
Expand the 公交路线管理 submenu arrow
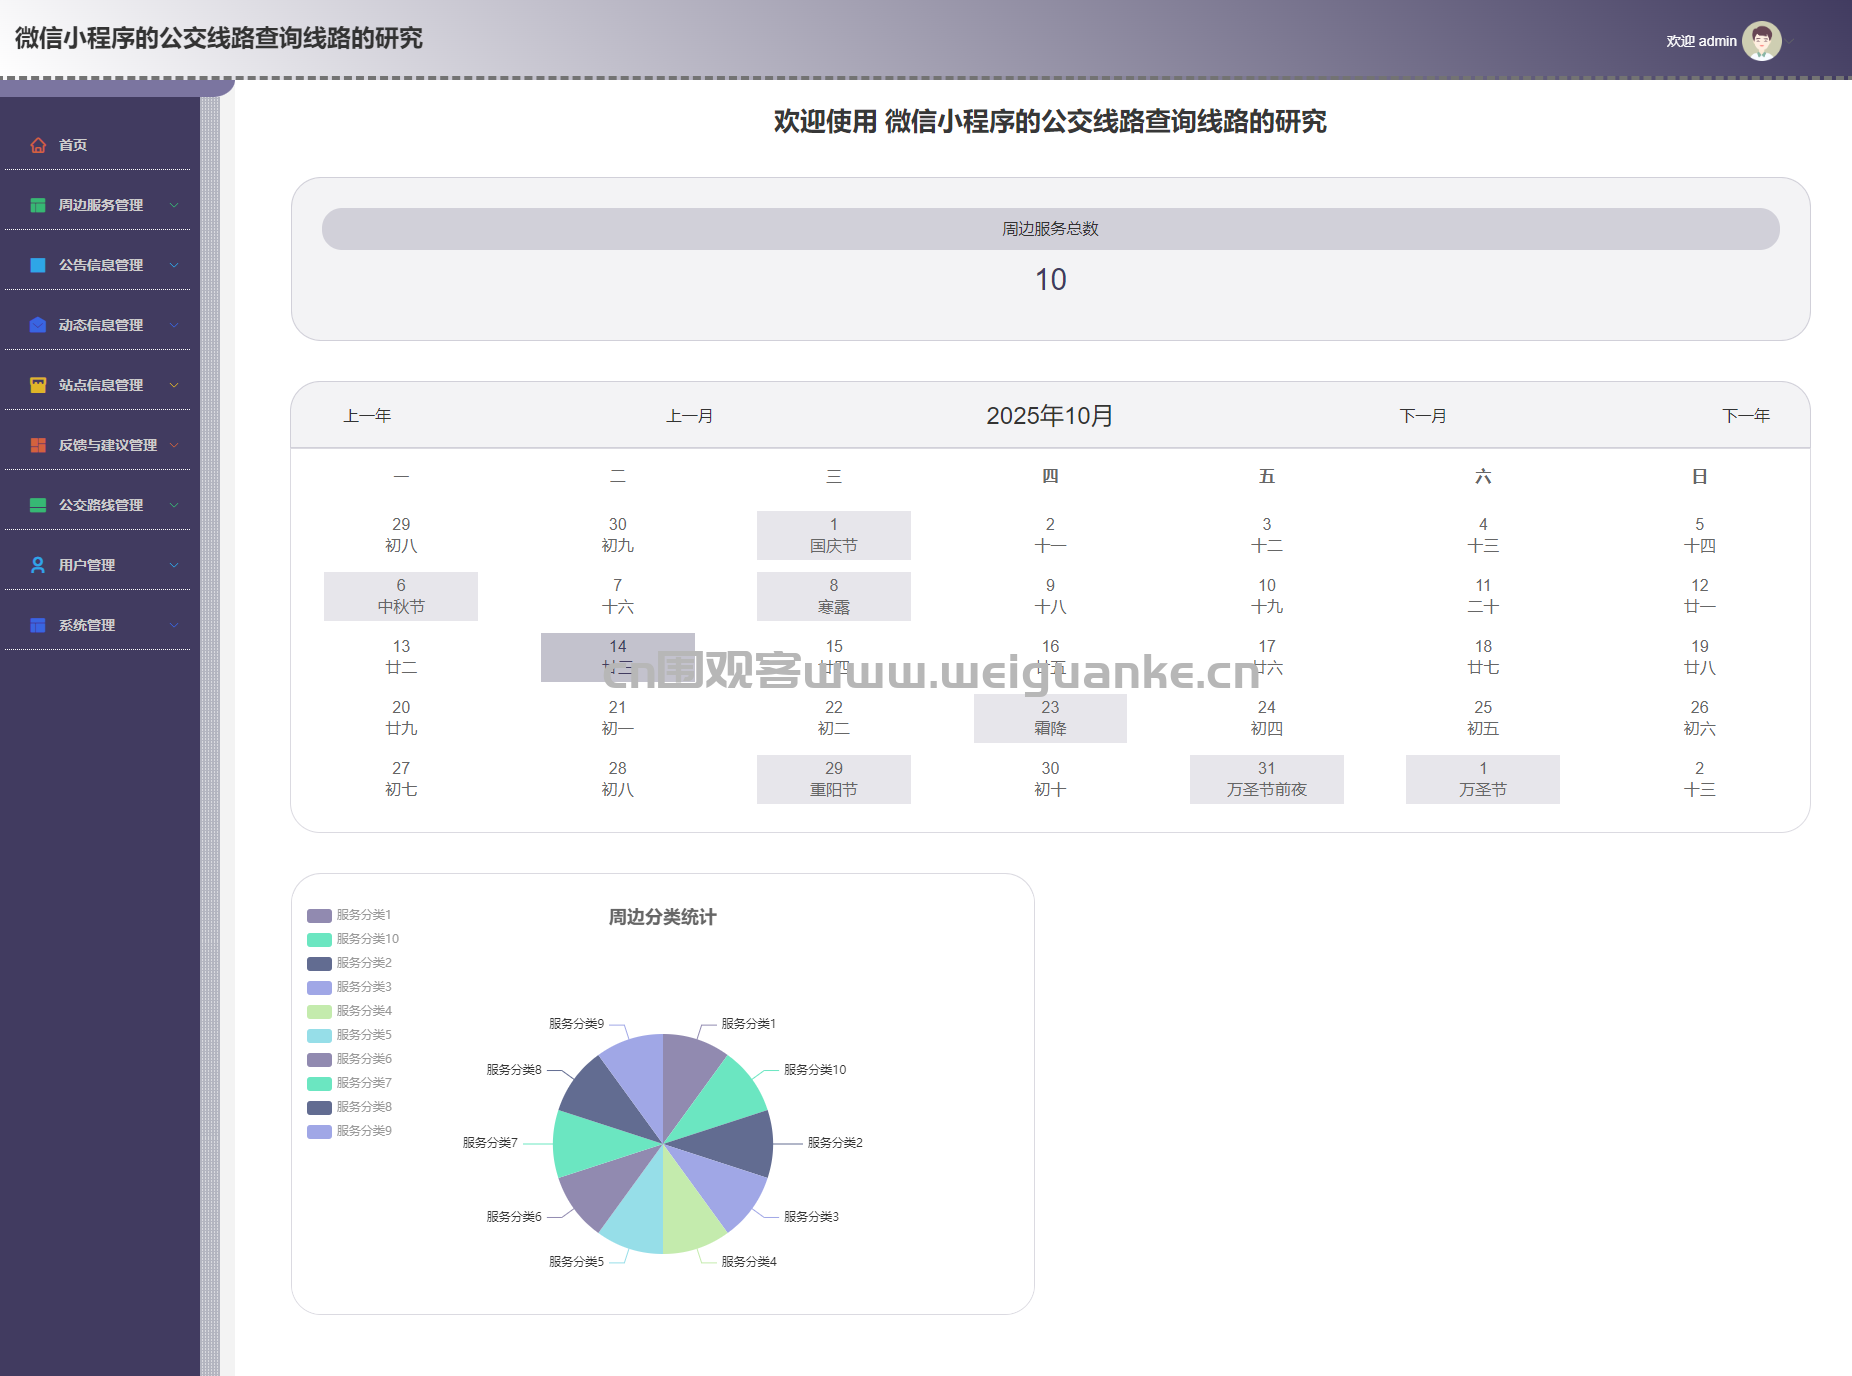174,505
